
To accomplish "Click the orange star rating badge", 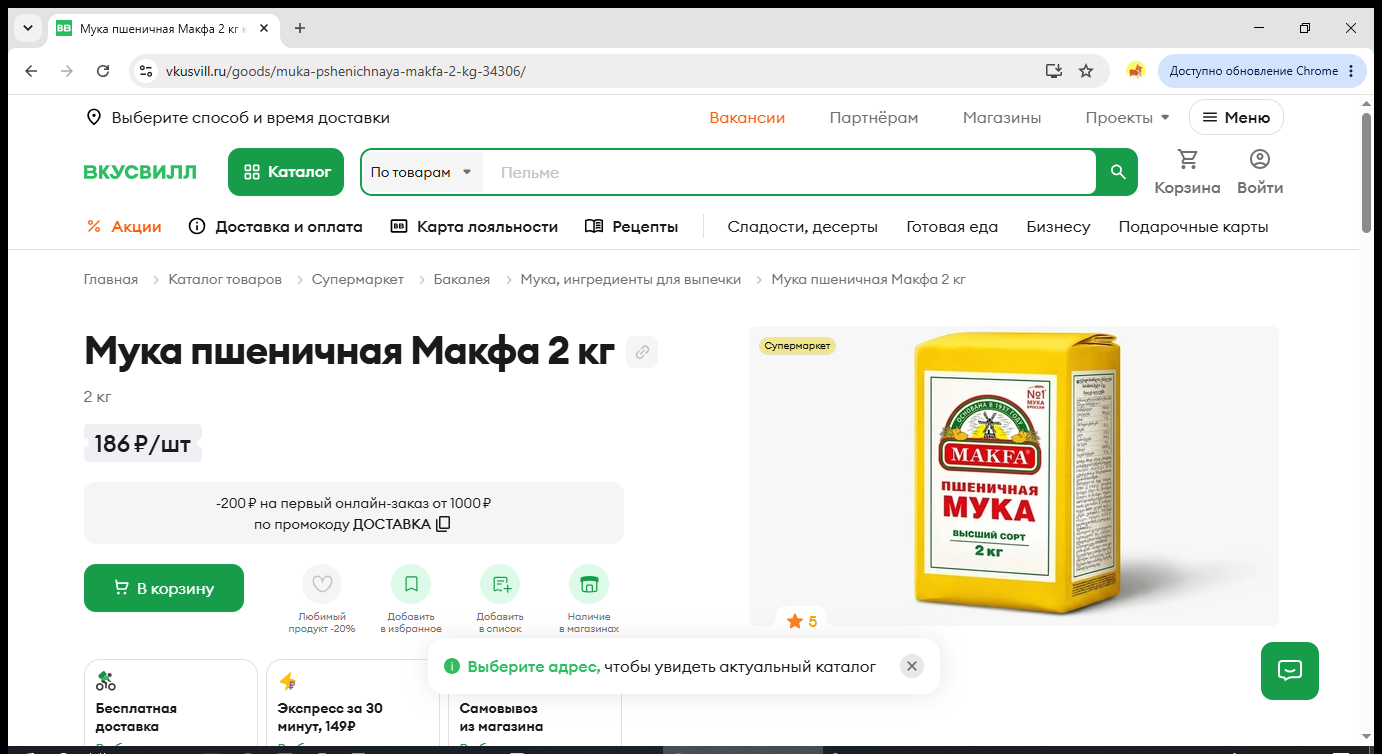I will coord(802,621).
